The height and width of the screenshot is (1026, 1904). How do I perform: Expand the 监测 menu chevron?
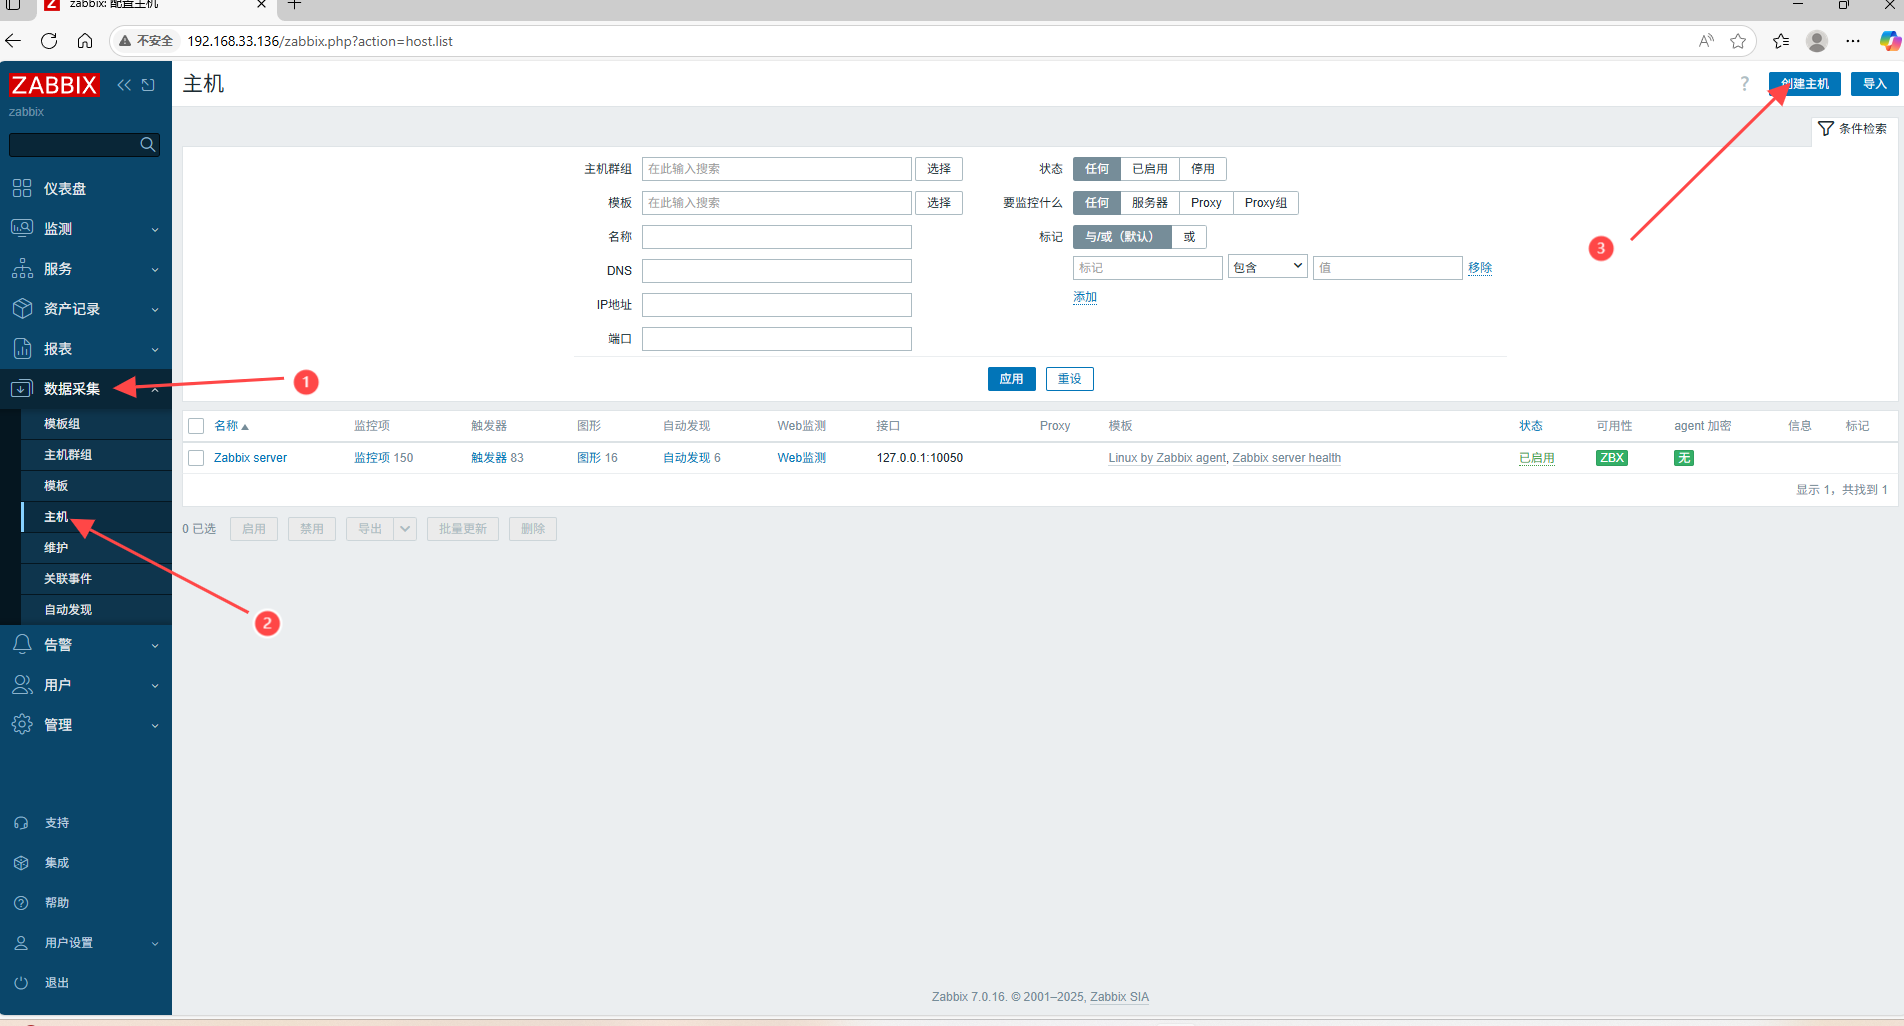click(x=155, y=229)
